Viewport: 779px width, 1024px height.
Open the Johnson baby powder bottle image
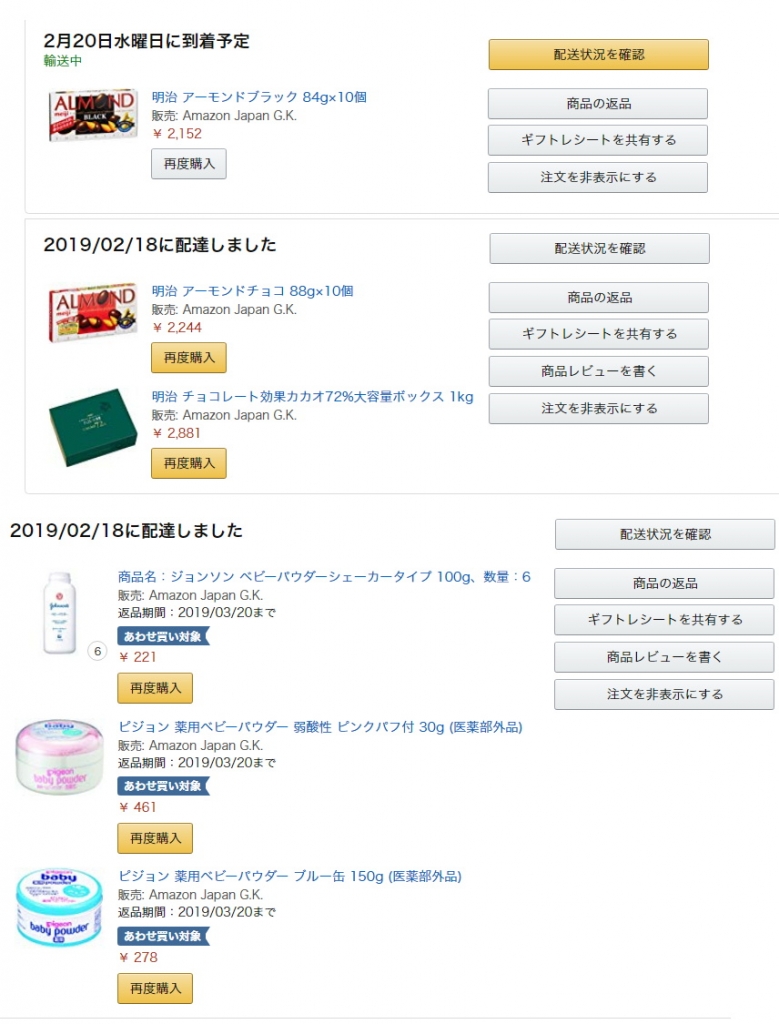[x=60, y=612]
